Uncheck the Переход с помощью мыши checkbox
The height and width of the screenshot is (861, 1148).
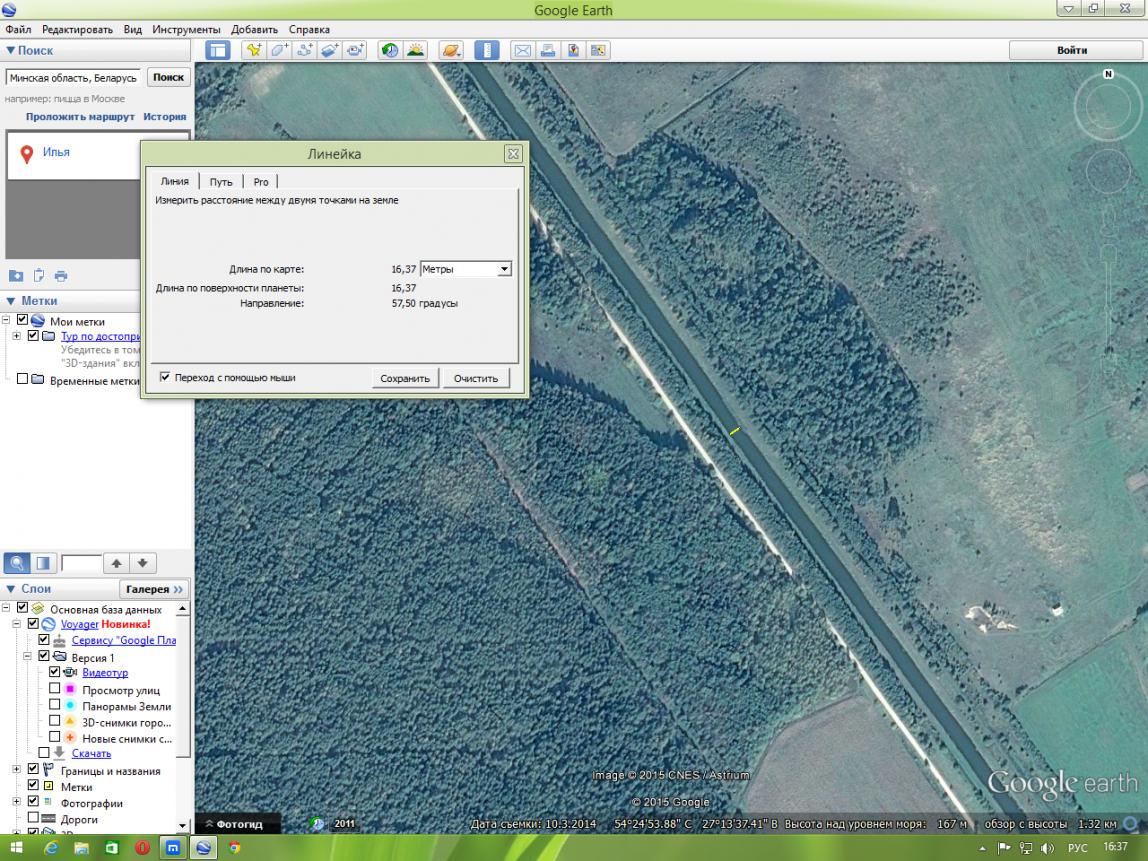point(165,377)
